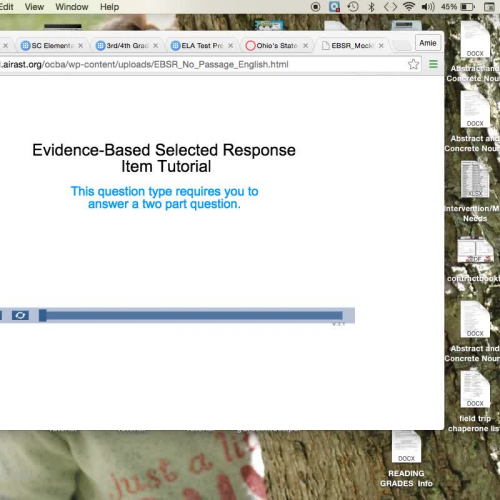Screen dimensions: 500x500
Task: Select the top Abstract and Concrete Nouns DOCX desktop file
Action: pos(475,39)
